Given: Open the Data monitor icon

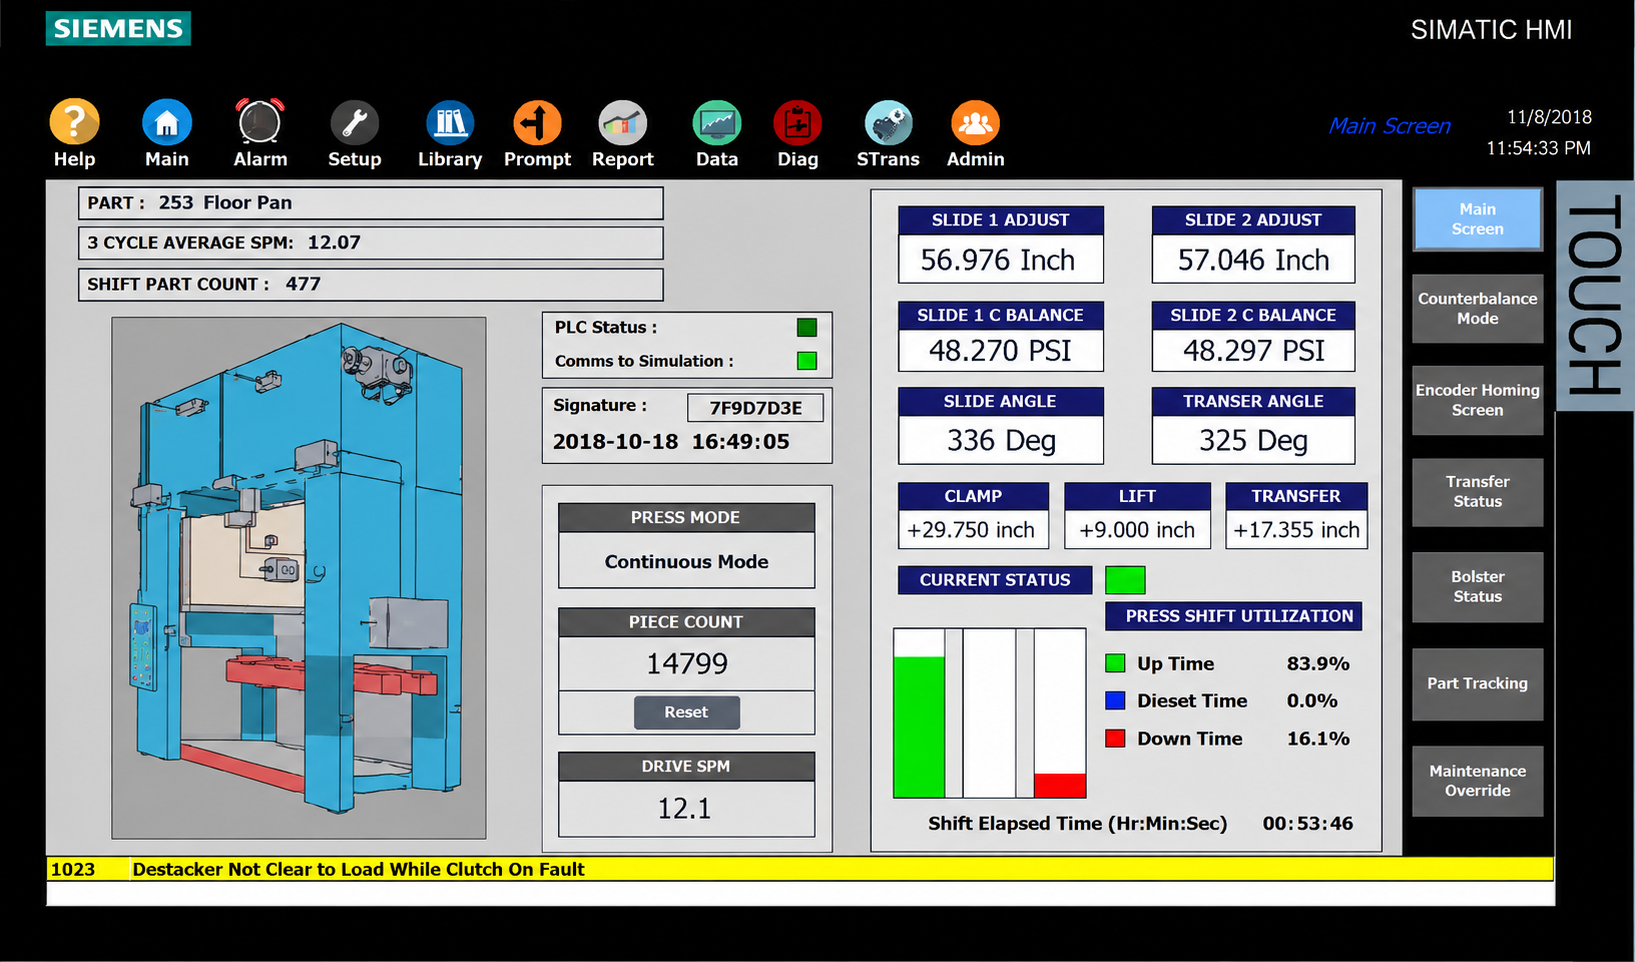Looking at the screenshot, I should pyautogui.click(x=717, y=123).
